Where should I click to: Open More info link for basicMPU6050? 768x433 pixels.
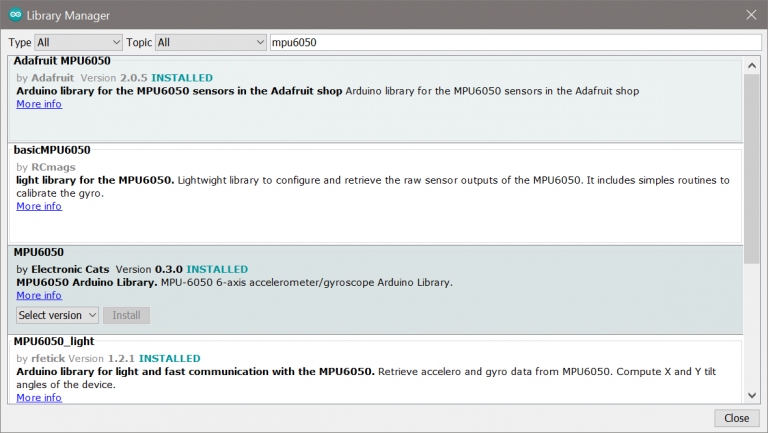pos(39,206)
